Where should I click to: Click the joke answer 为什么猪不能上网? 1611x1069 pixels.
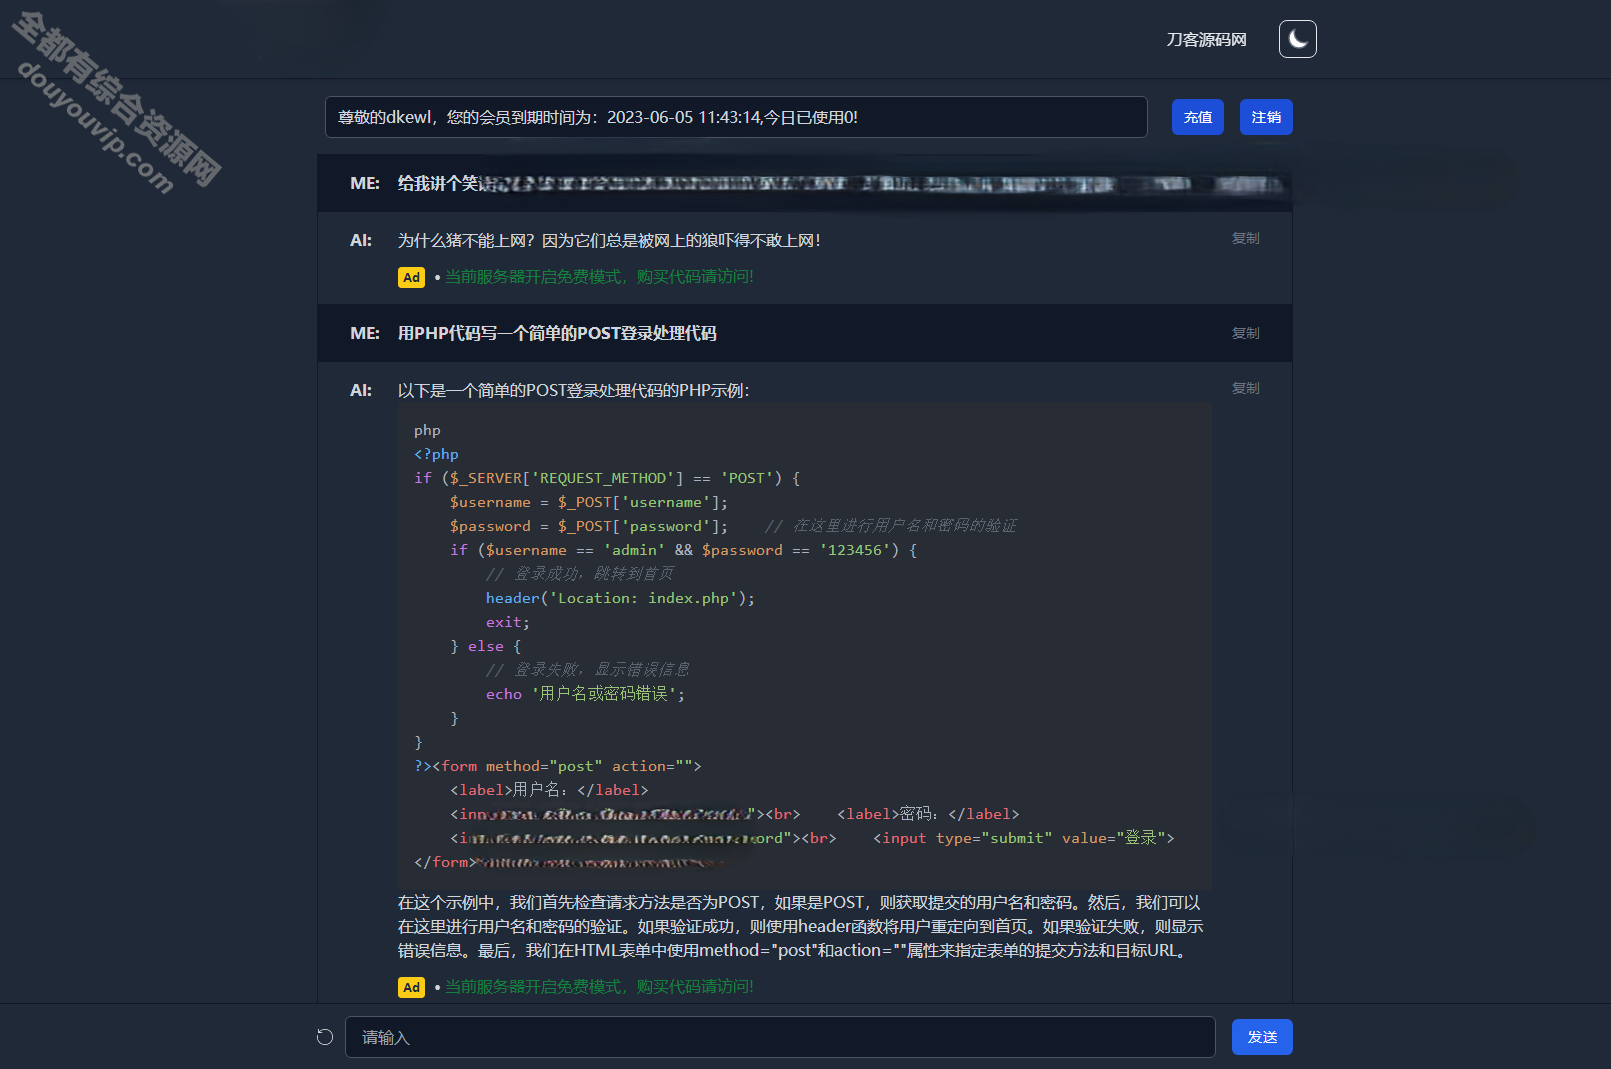pos(609,240)
